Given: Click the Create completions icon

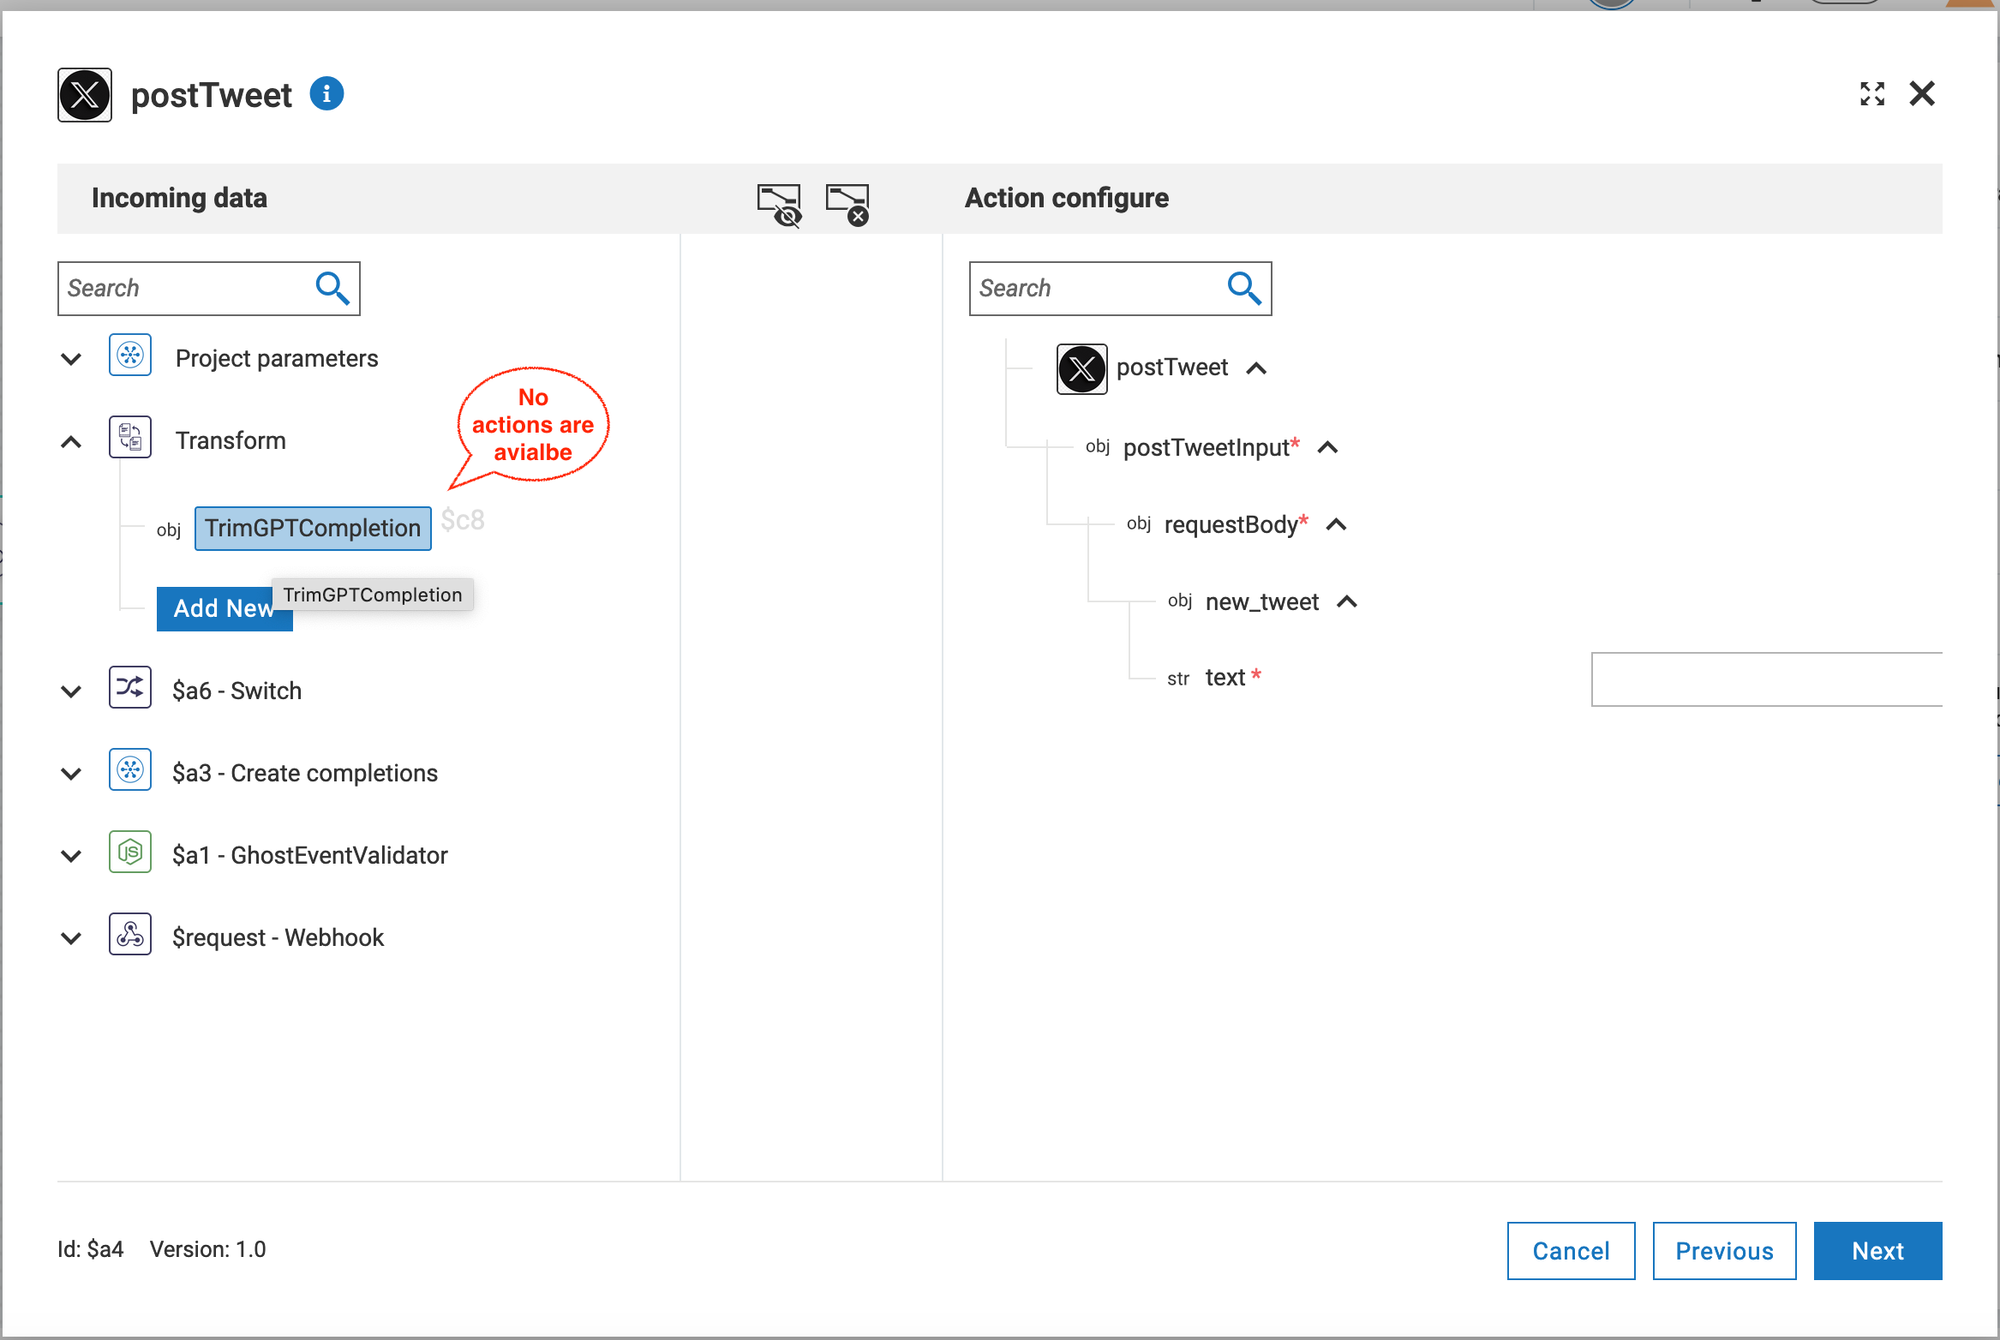Looking at the screenshot, I should tap(130, 771).
